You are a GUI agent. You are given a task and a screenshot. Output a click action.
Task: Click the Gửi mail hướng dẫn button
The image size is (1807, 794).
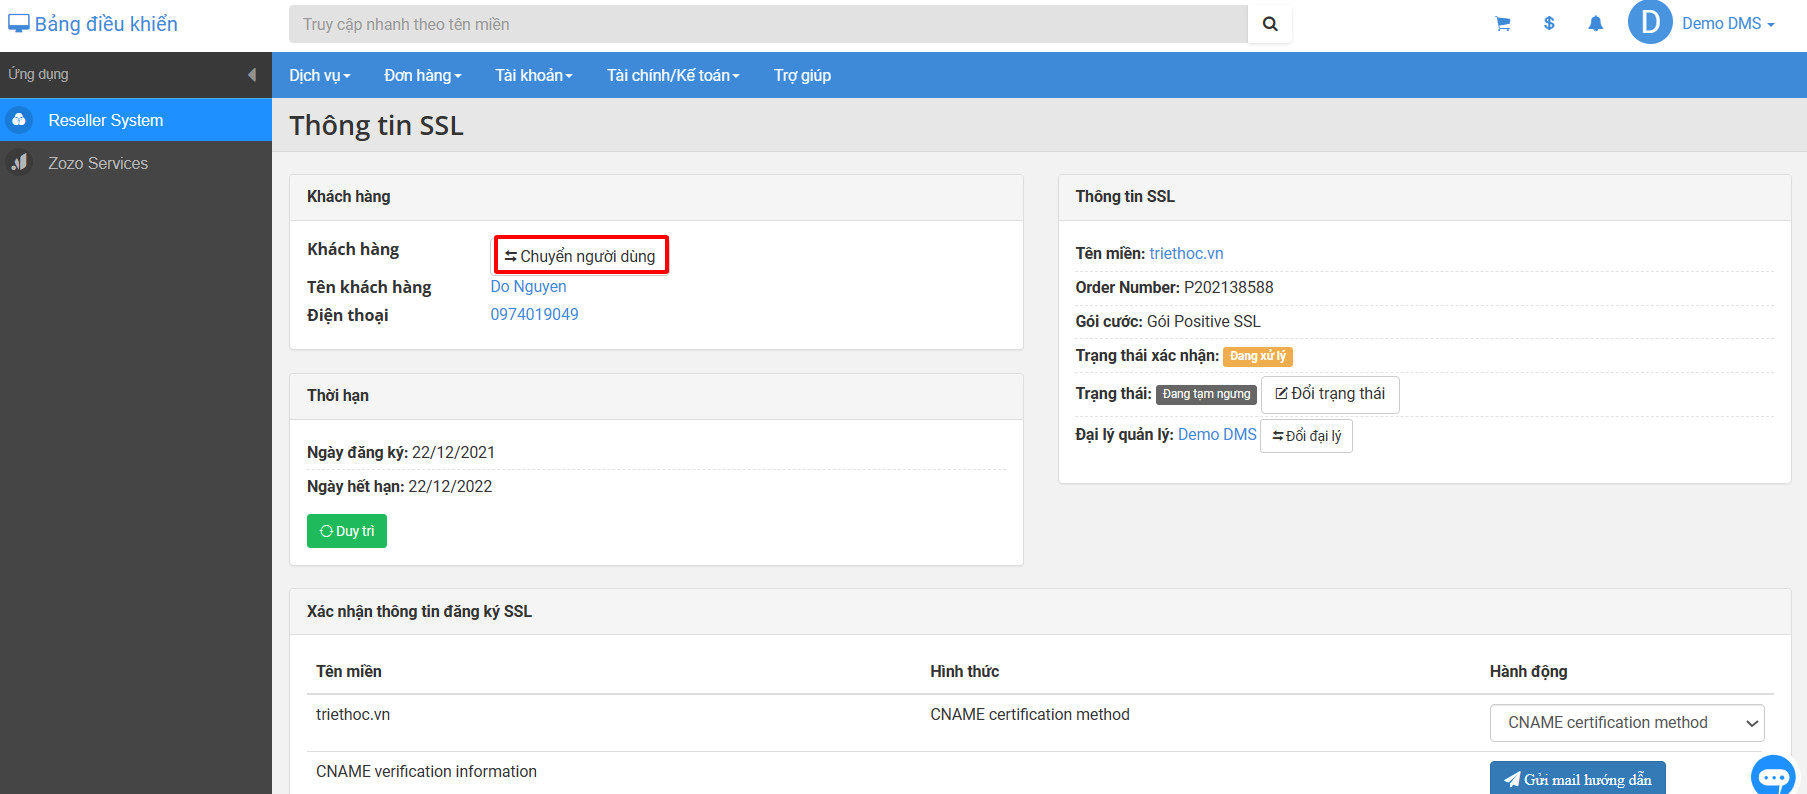pyautogui.click(x=1578, y=779)
